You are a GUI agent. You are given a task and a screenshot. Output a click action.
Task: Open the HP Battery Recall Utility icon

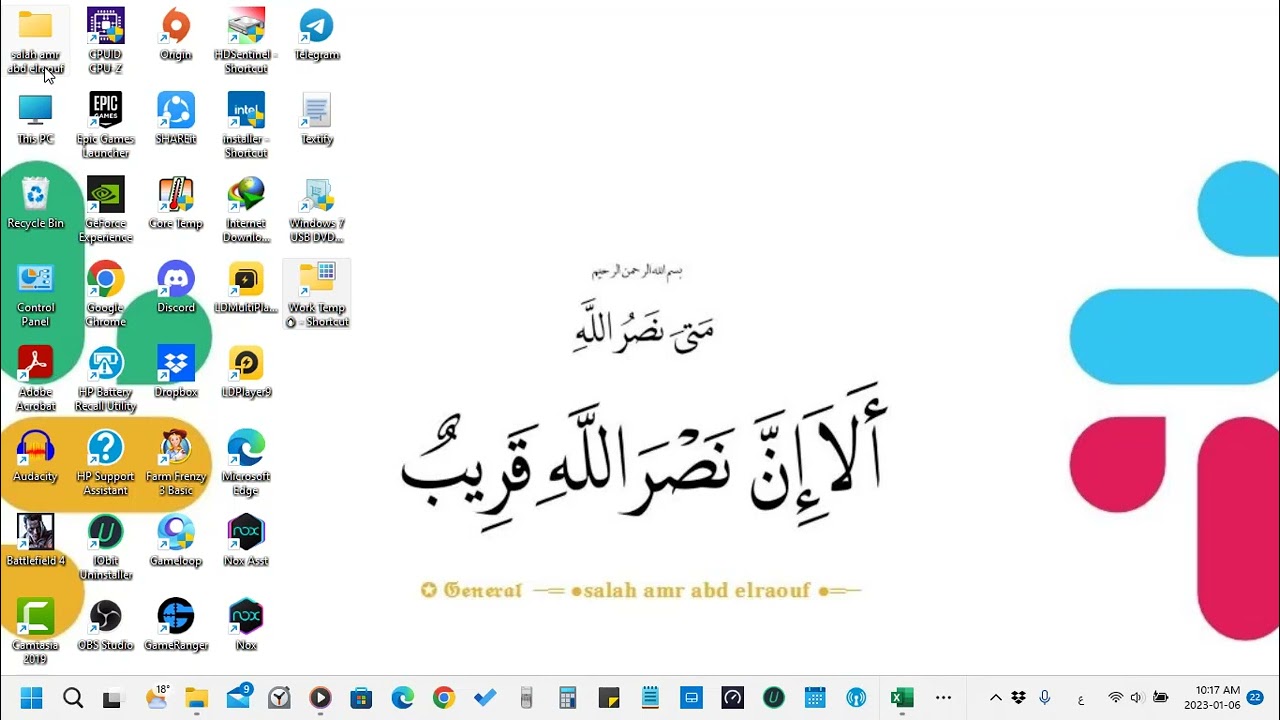pyautogui.click(x=105, y=378)
